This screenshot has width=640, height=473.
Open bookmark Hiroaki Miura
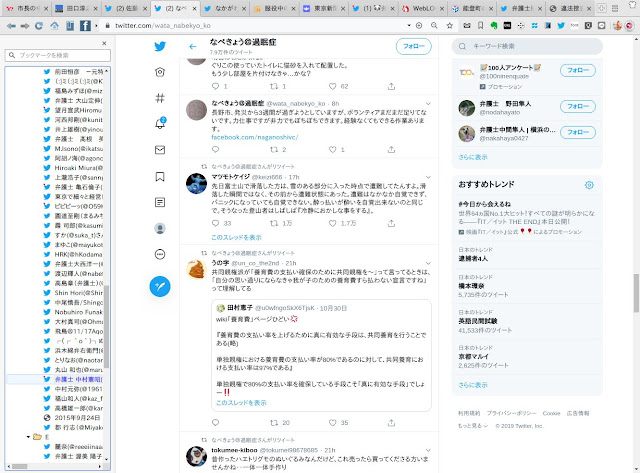(x=74, y=168)
